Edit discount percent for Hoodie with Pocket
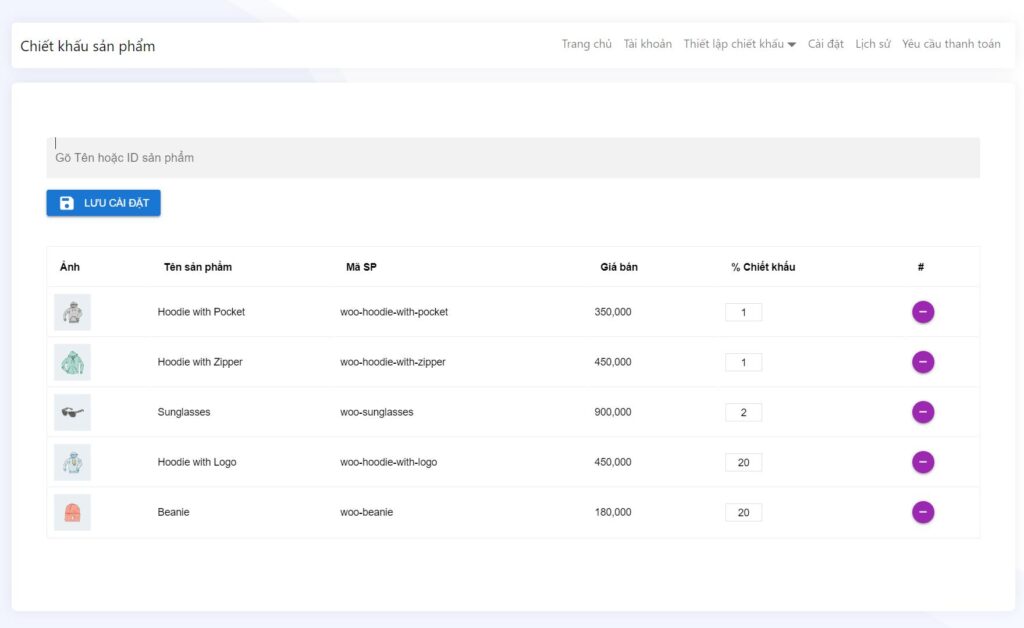The width and height of the screenshot is (1024, 628). pyautogui.click(x=743, y=312)
